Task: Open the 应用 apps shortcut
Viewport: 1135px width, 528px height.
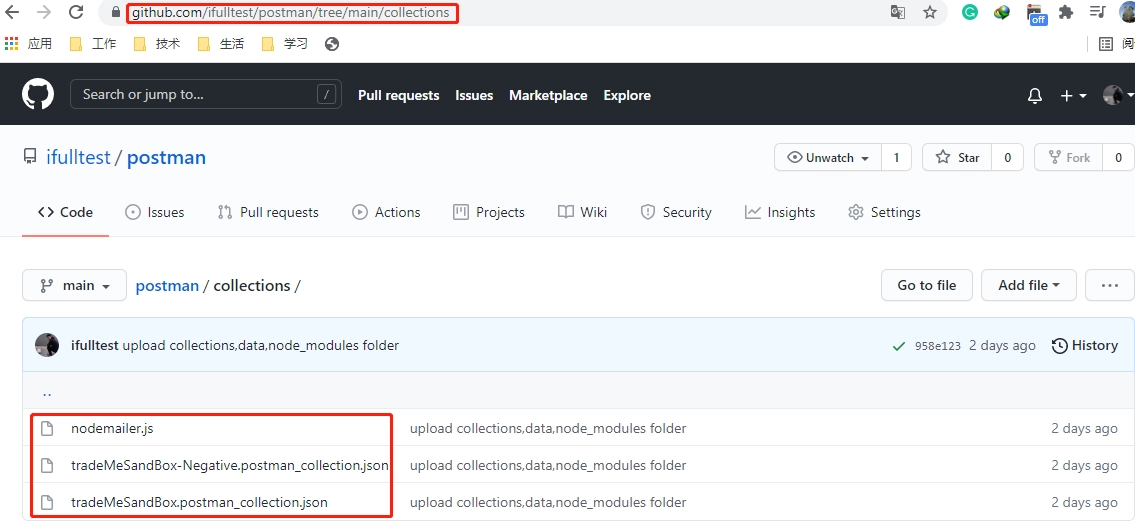Action: click(x=28, y=44)
